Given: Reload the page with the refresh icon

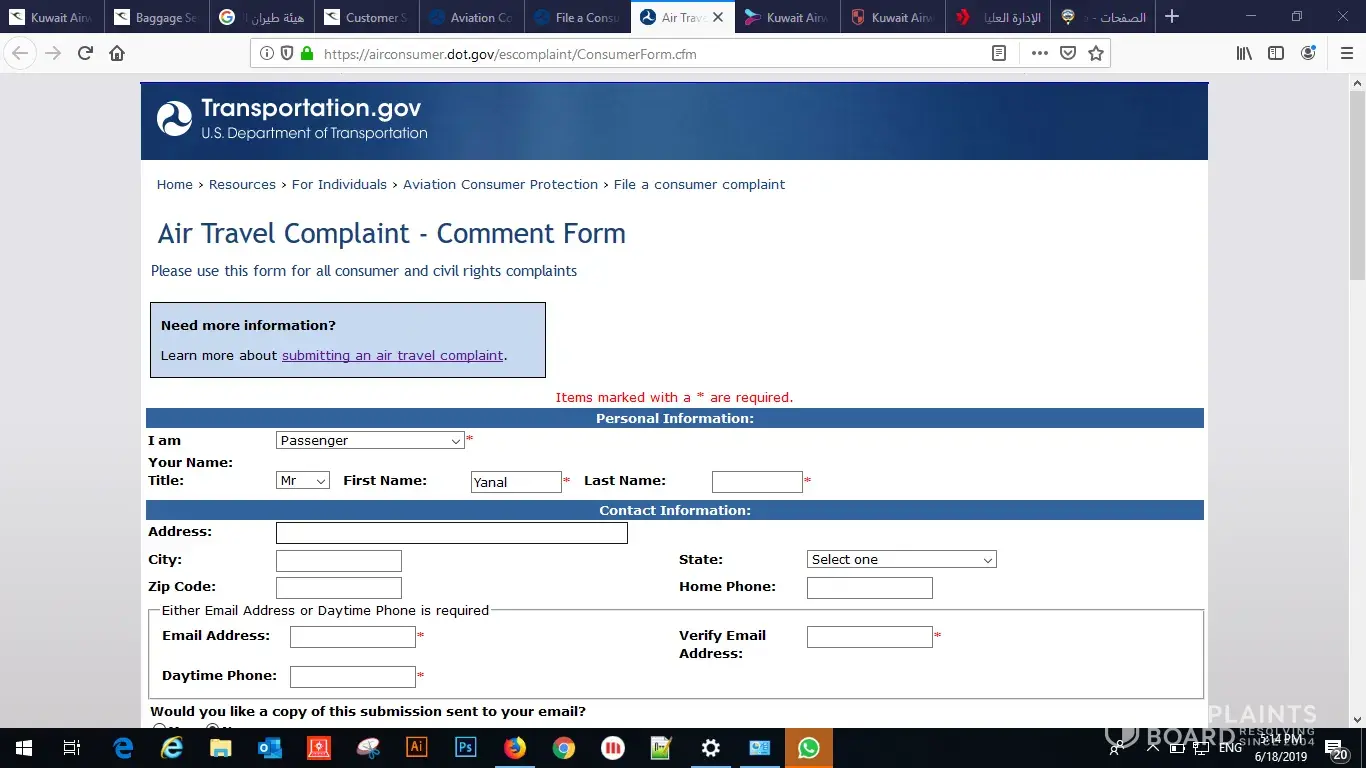Looking at the screenshot, I should tap(85, 54).
